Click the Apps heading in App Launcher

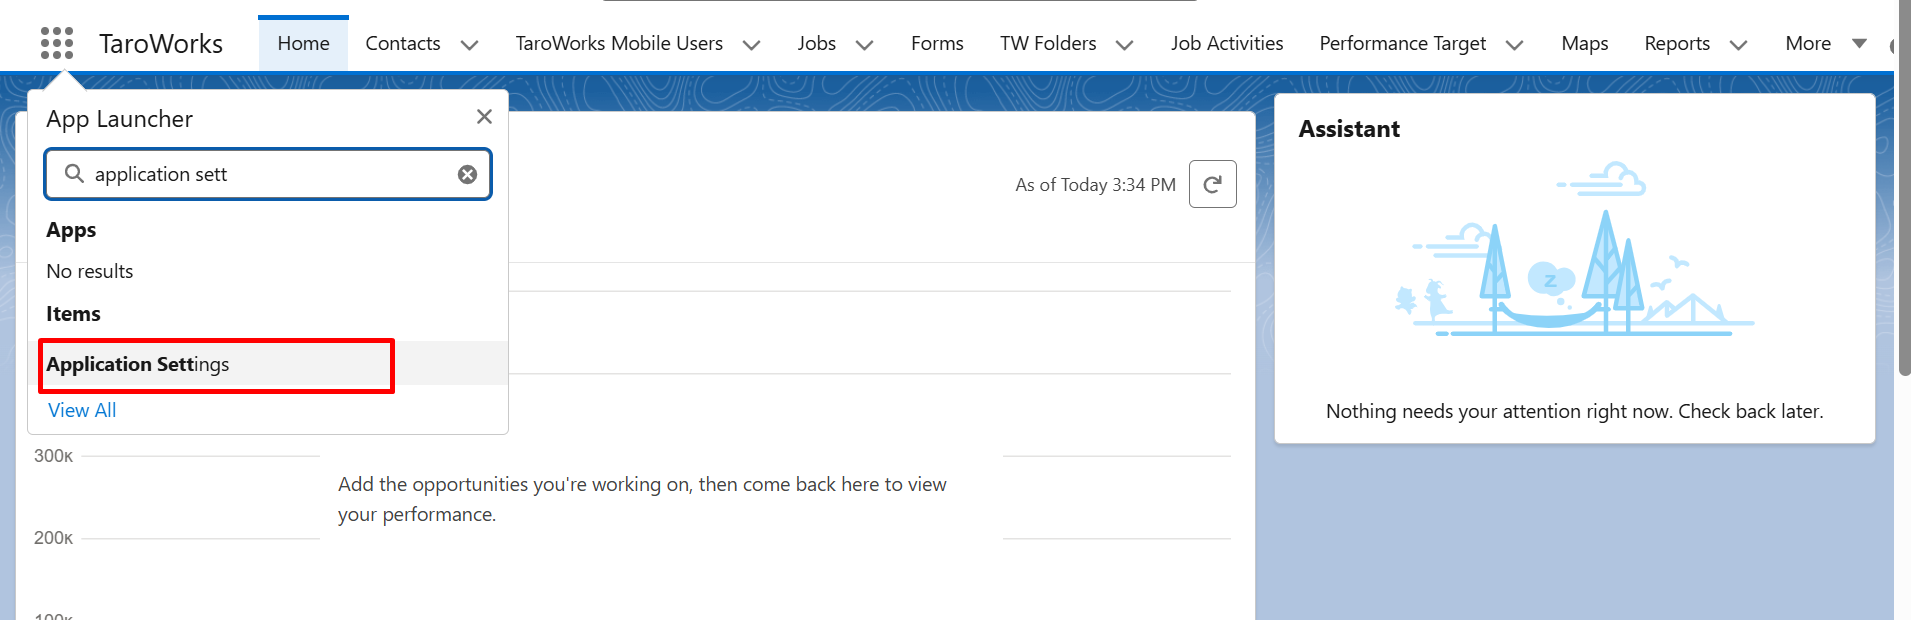(x=71, y=230)
